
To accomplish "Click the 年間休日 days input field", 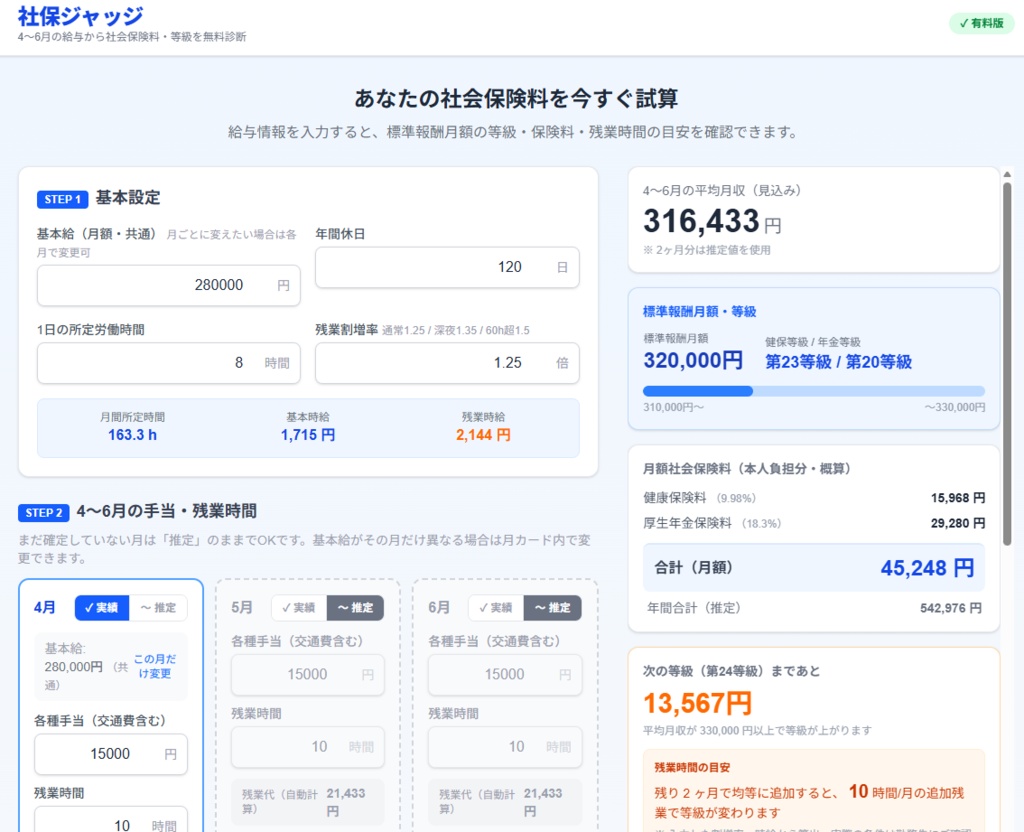I will click(447, 267).
